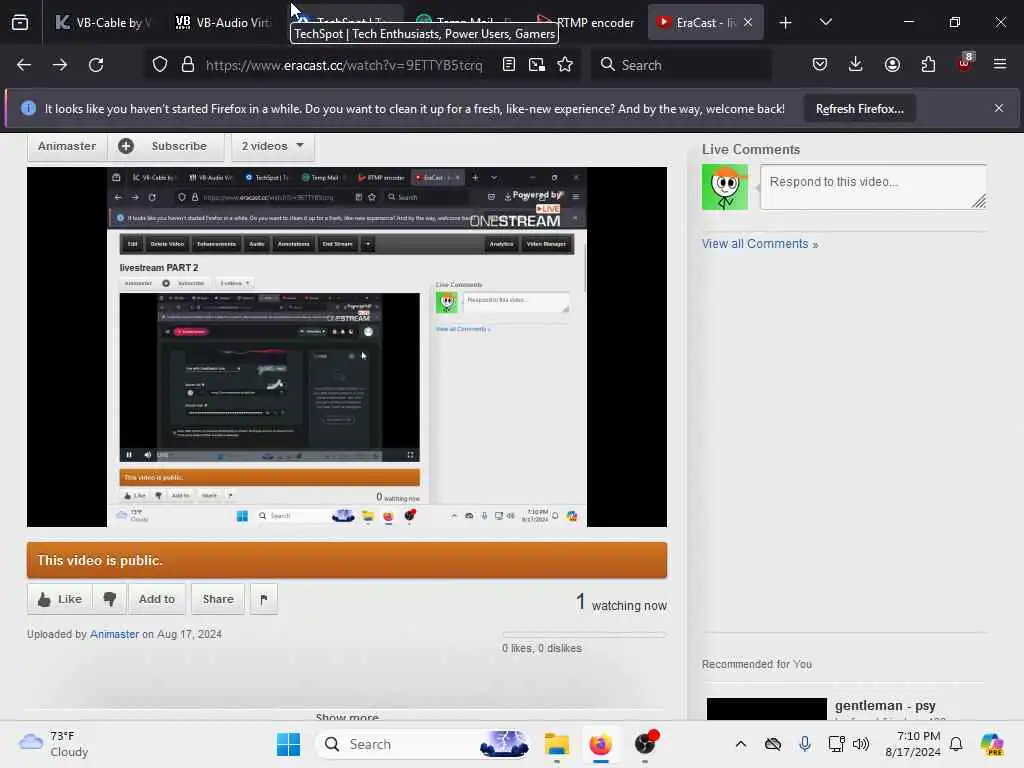
Task: Dislike the video with thumbs-down icon
Action: click(x=110, y=599)
